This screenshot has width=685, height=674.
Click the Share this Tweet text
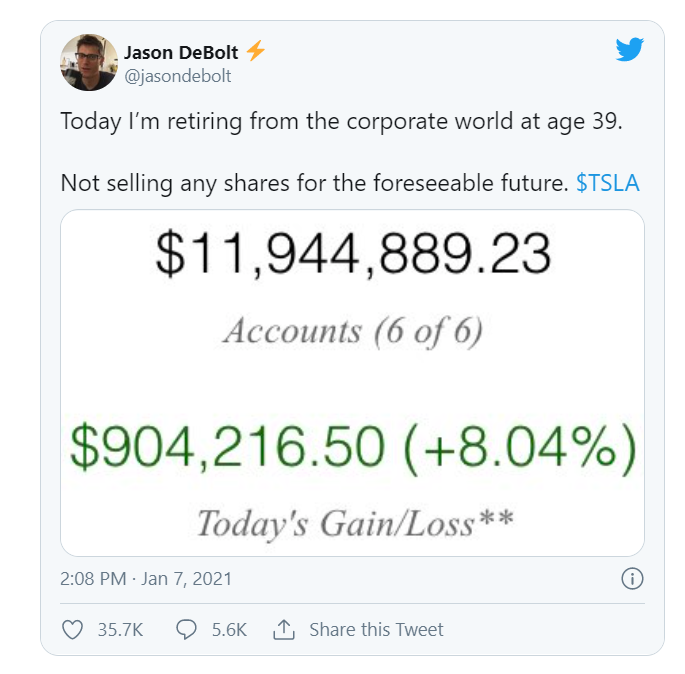click(x=376, y=630)
